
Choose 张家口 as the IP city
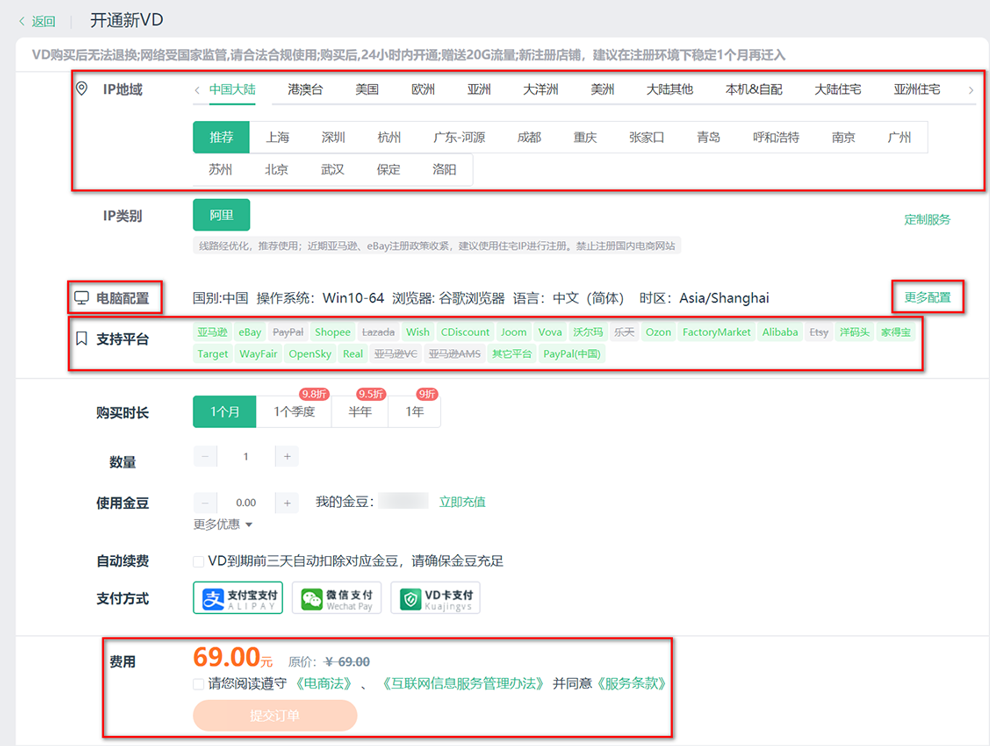[647, 137]
